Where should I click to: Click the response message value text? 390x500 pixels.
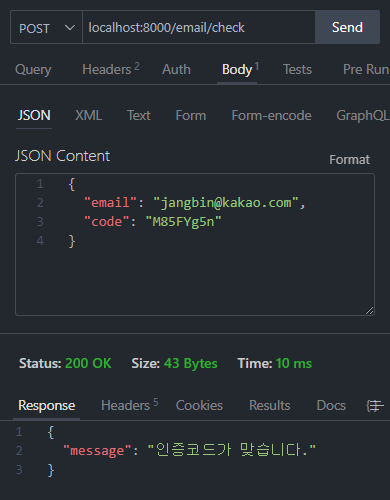click(x=231, y=450)
